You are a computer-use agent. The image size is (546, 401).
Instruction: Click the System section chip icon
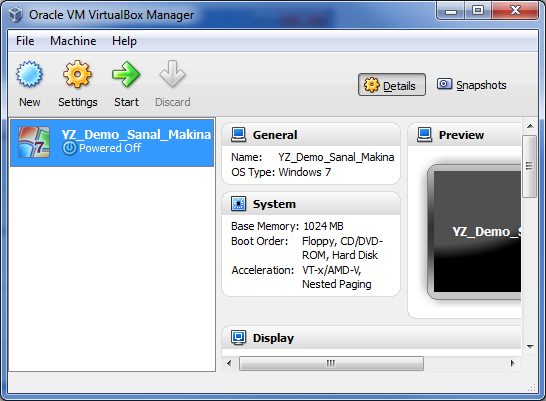point(239,204)
